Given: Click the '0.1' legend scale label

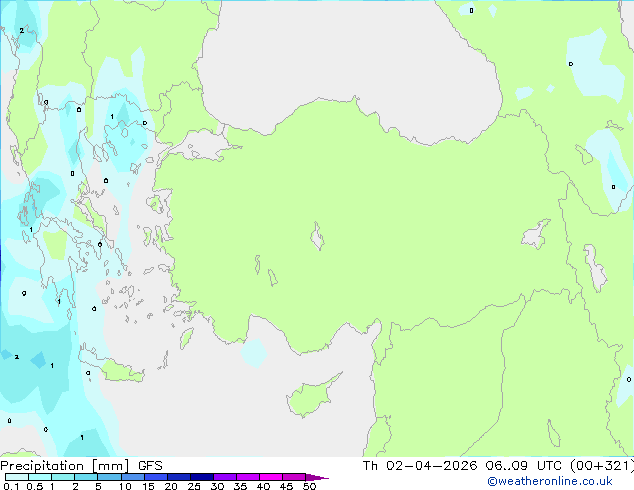Looking at the screenshot, I should [11, 486].
